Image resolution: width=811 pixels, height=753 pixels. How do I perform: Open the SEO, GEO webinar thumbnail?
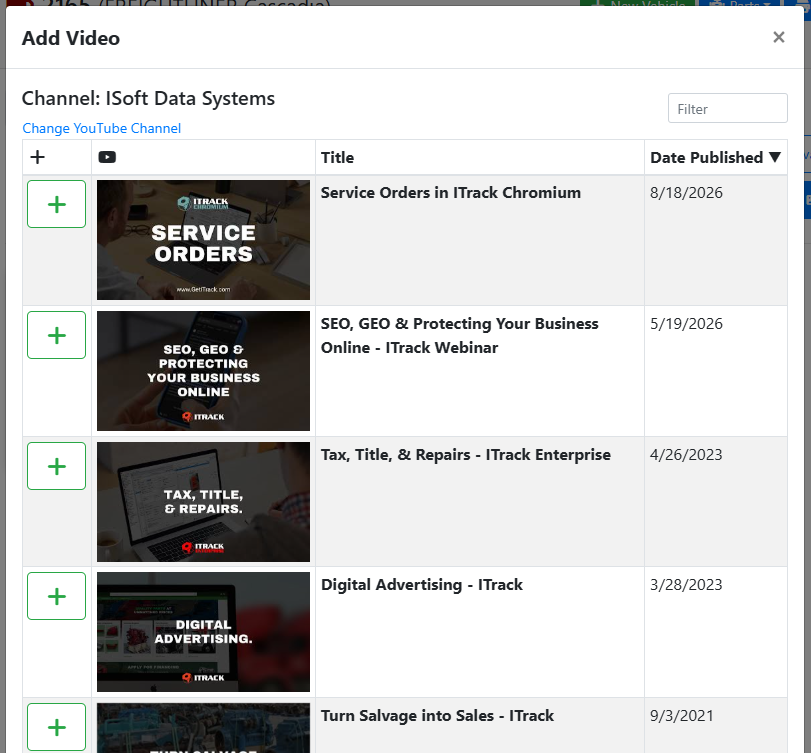pyautogui.click(x=203, y=371)
